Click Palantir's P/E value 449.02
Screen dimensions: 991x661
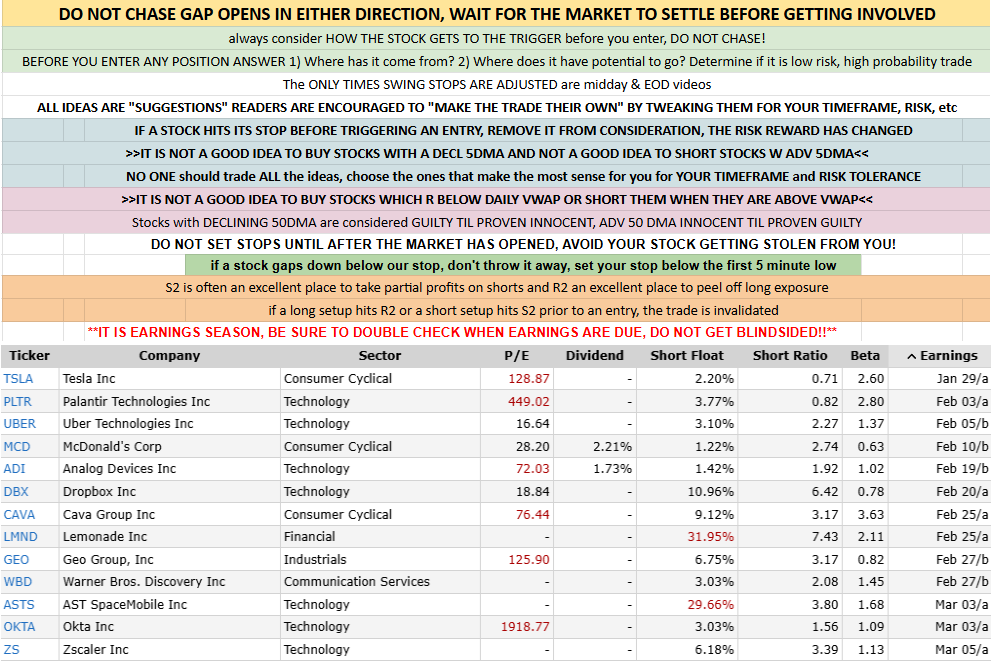click(529, 401)
